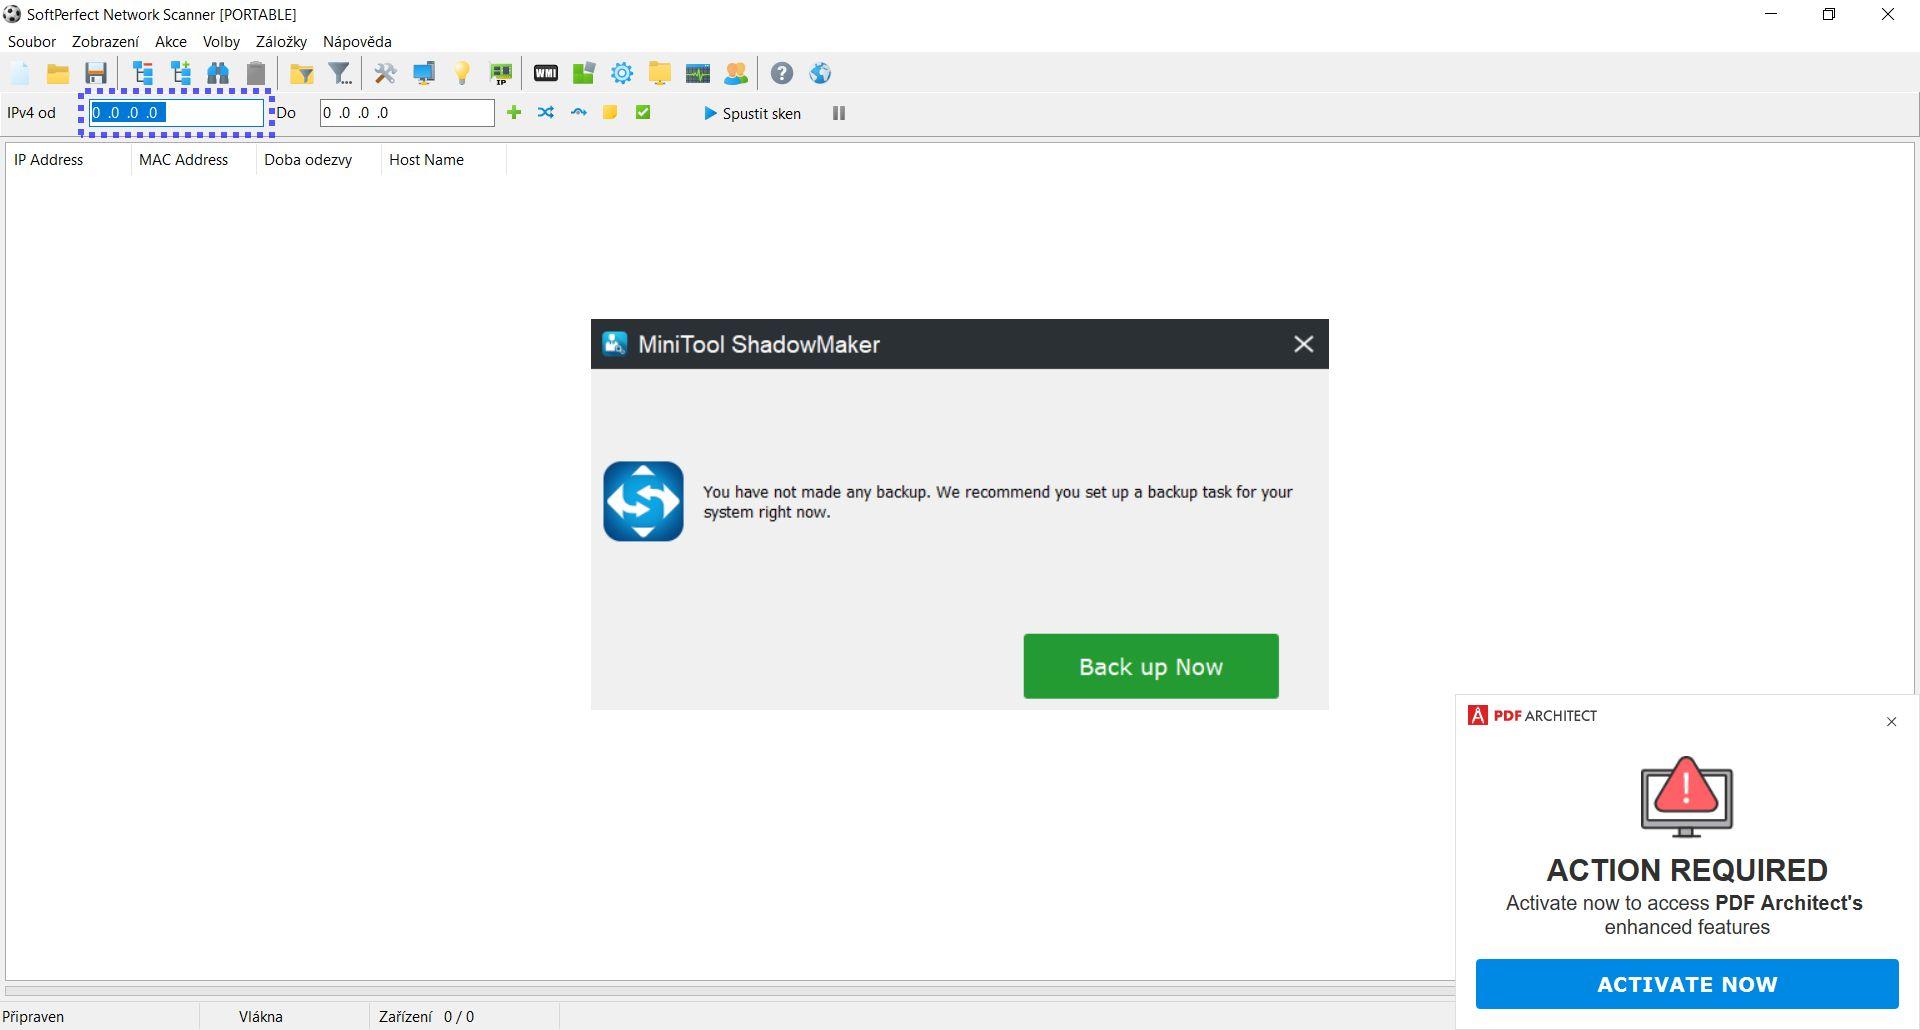Click the yellow note bookmark icon
1920x1030 pixels.
tap(610, 113)
